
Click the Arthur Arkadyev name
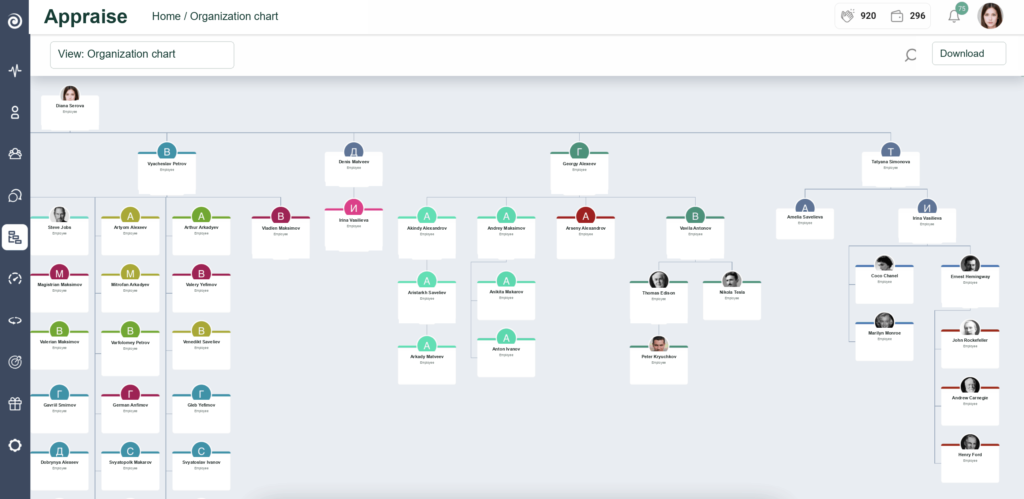tap(201, 227)
